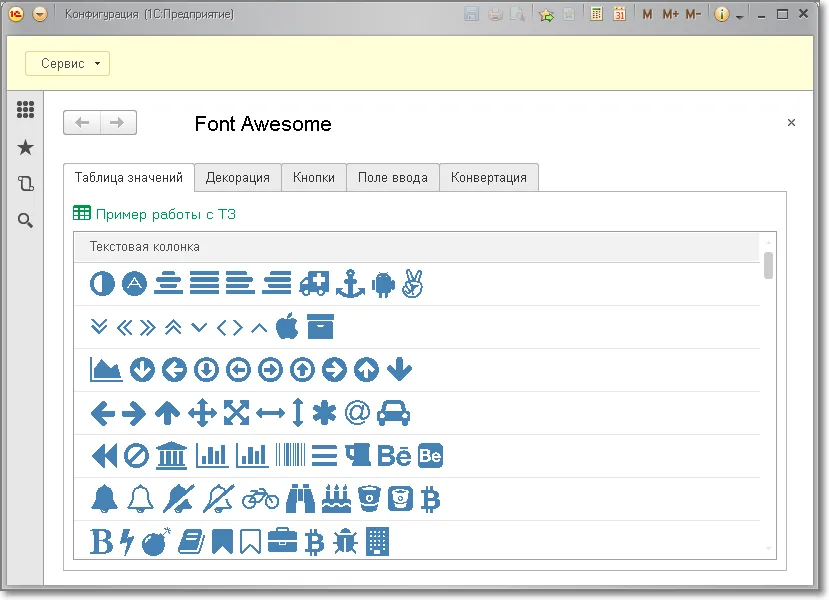Screen dimensions: 829x600
Task: Select the area chart icon
Action: tap(106, 370)
